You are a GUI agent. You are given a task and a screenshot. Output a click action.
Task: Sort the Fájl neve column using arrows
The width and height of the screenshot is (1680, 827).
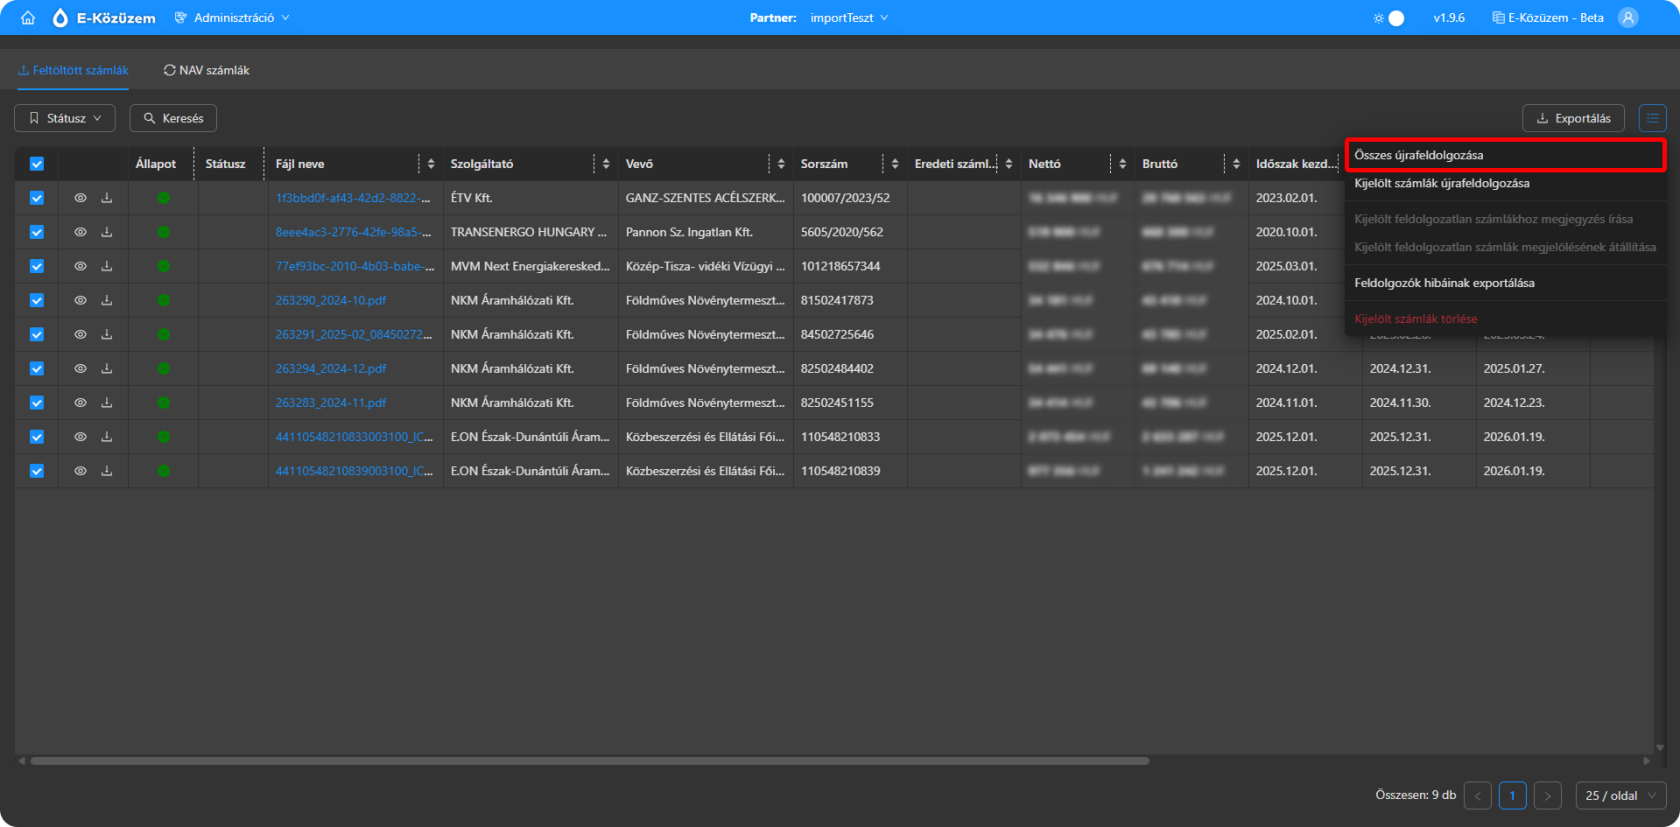[431, 164]
